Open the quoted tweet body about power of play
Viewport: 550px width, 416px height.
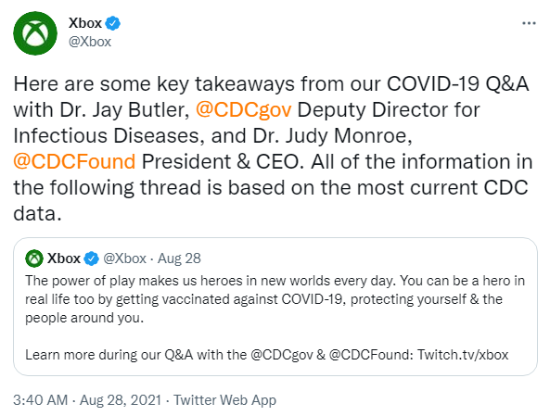tap(275, 299)
